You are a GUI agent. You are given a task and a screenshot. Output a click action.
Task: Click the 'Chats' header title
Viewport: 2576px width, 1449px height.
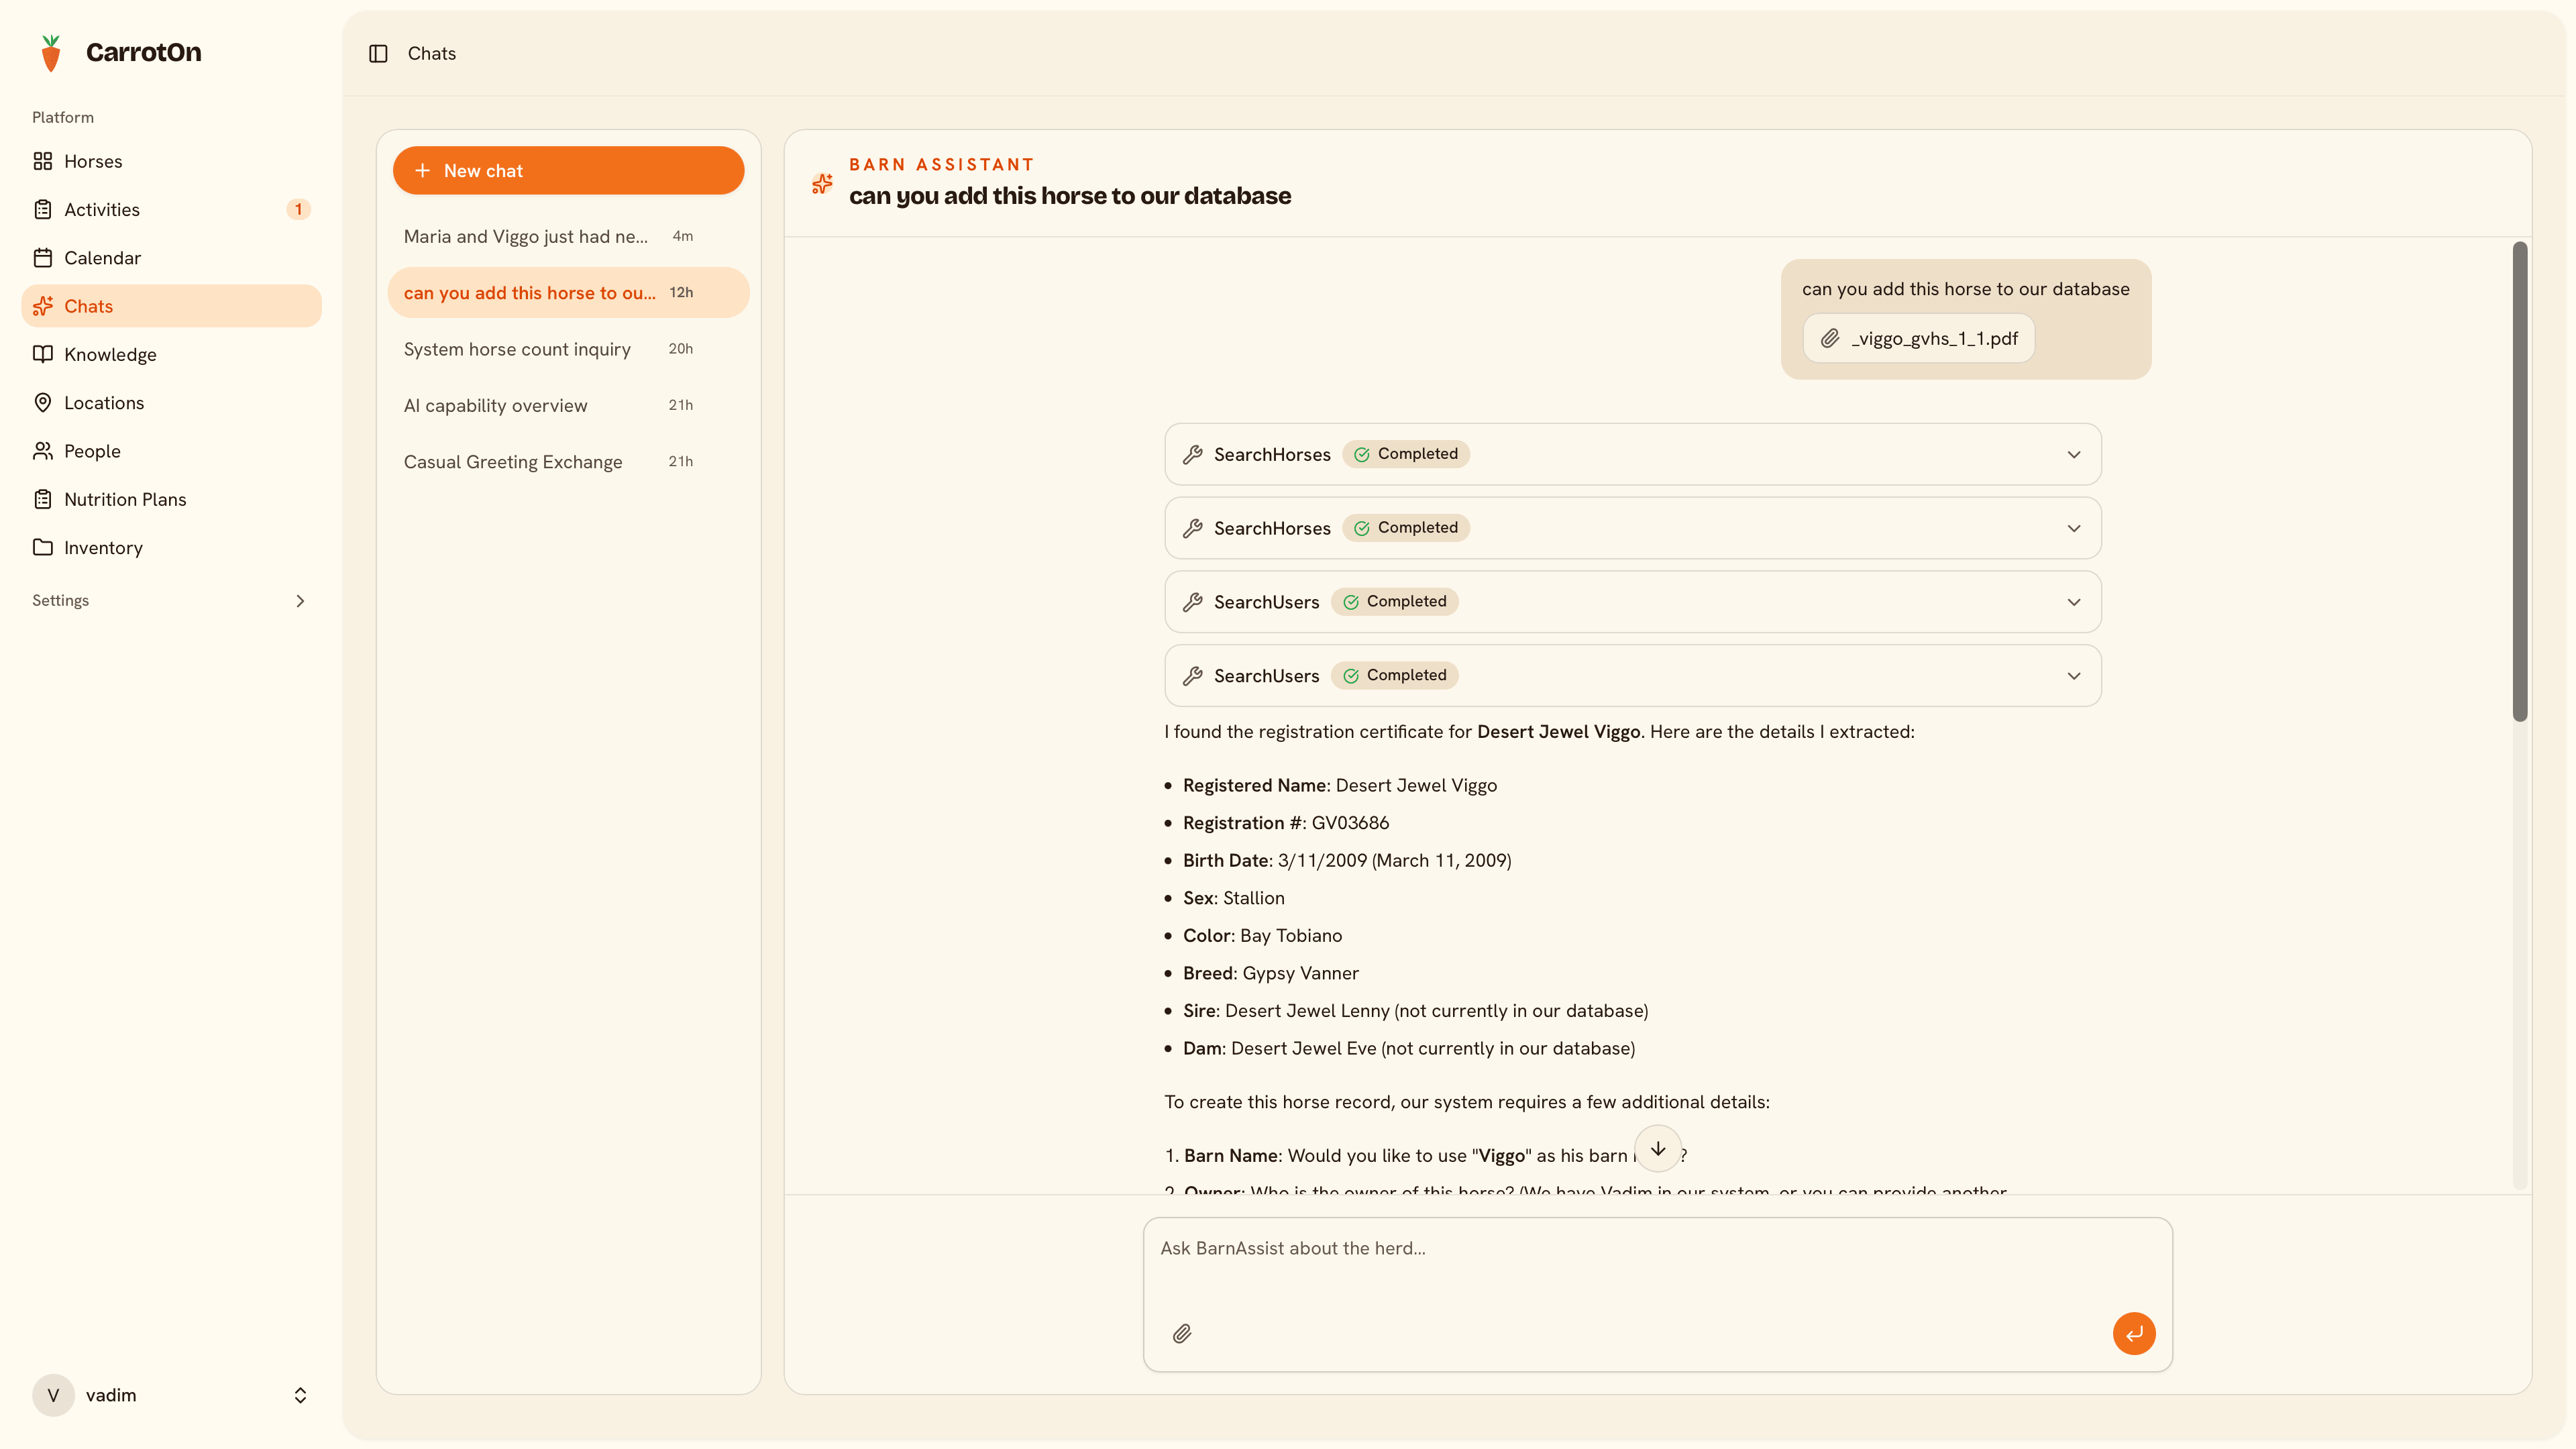coord(432,54)
